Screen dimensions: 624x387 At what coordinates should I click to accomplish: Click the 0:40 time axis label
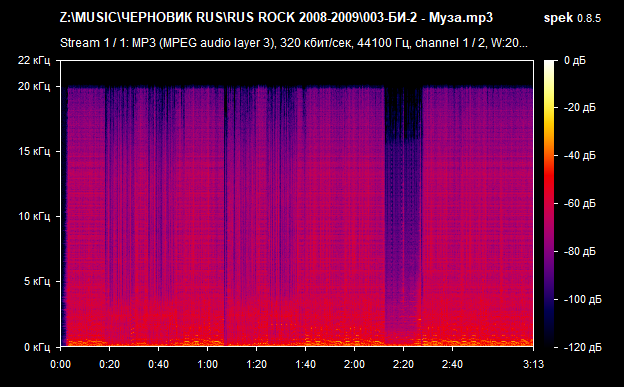(158, 364)
